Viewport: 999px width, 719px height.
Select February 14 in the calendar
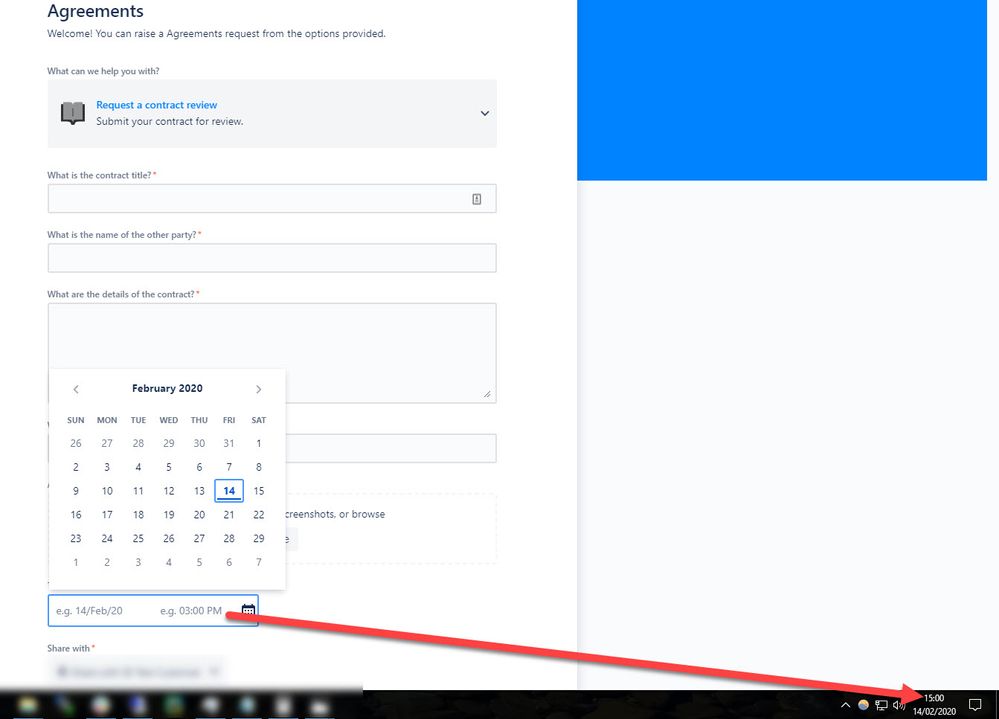(229, 491)
